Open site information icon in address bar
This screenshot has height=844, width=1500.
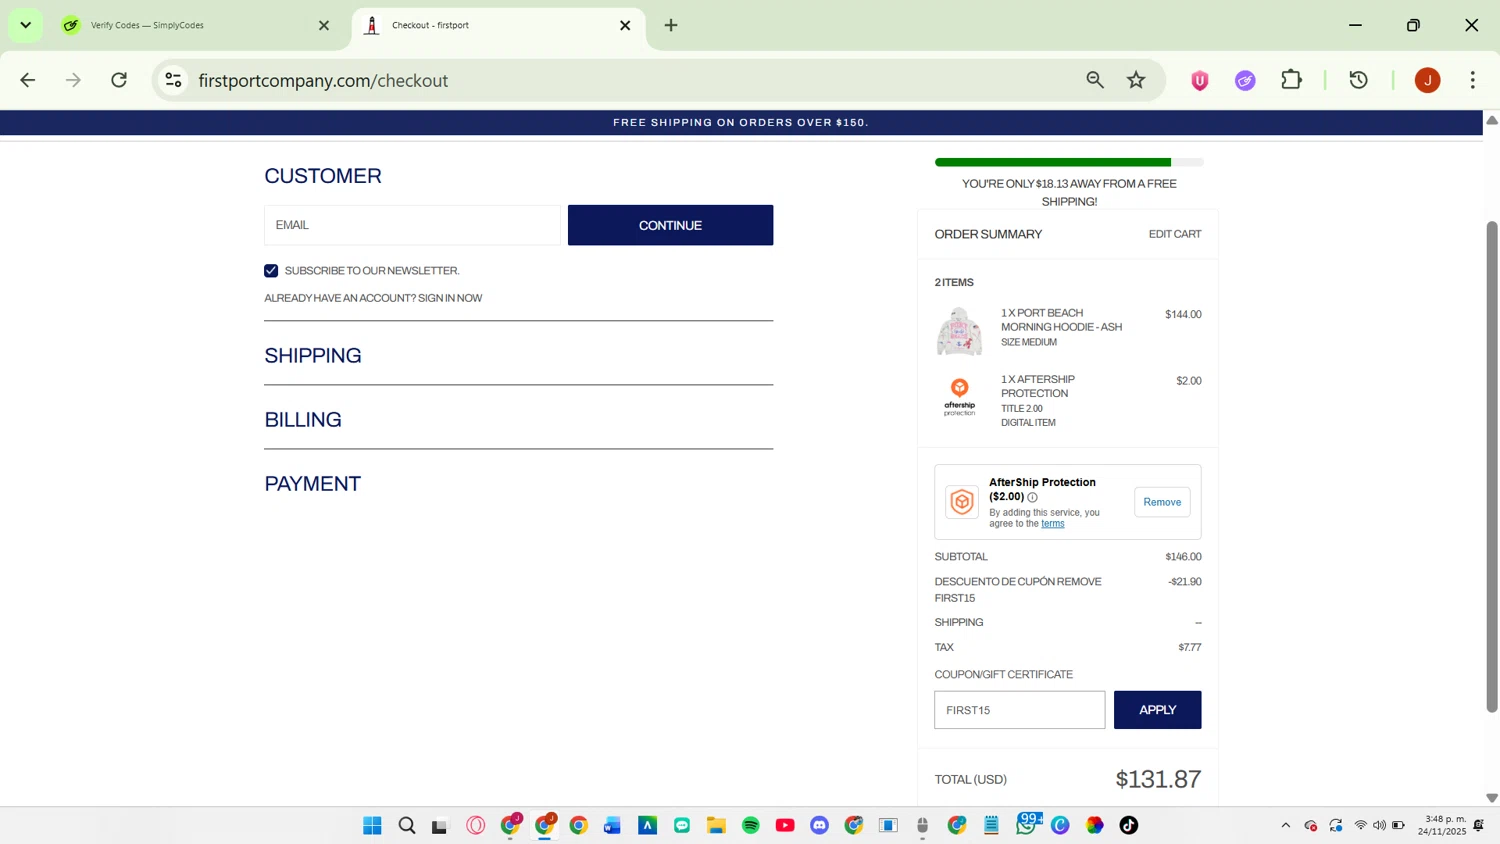pos(173,80)
